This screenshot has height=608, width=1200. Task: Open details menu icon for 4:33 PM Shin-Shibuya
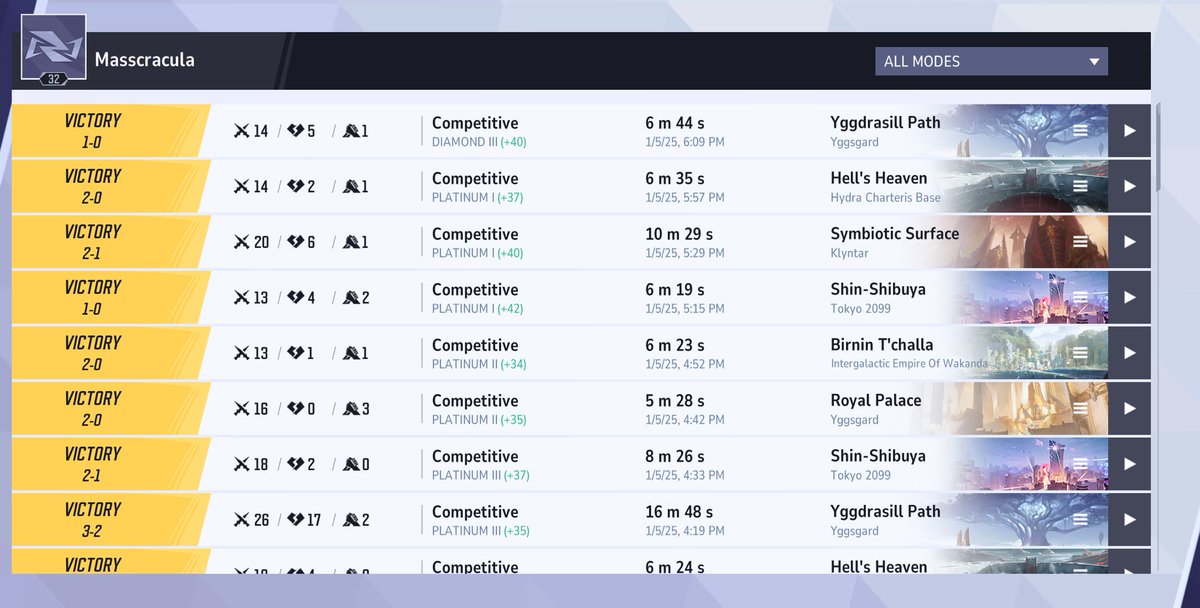coord(1080,464)
